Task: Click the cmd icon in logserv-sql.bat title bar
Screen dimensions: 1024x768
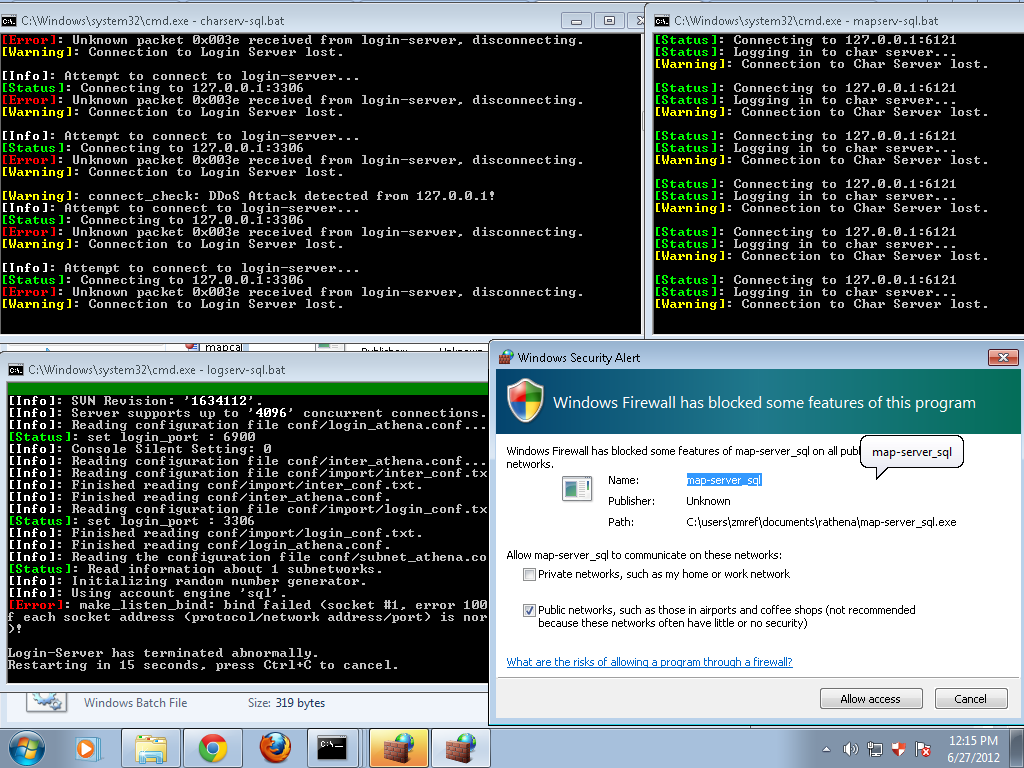Action: [x=16, y=370]
